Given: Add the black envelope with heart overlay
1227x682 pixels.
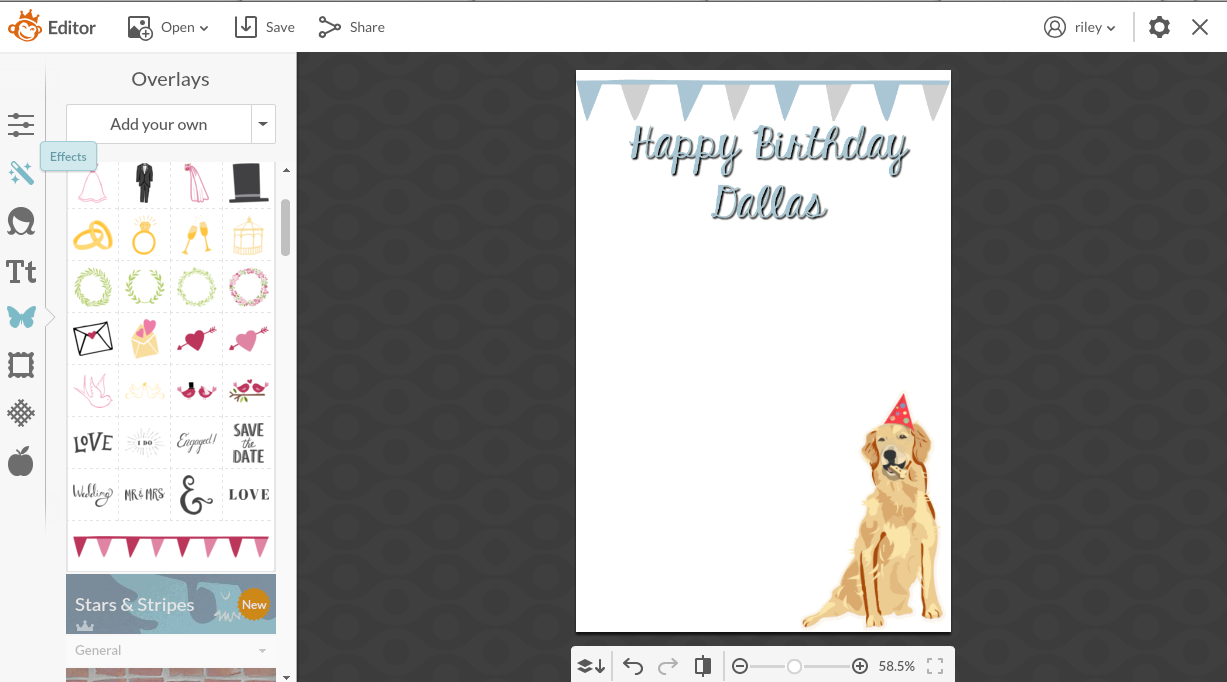Looking at the screenshot, I should pyautogui.click(x=92, y=339).
